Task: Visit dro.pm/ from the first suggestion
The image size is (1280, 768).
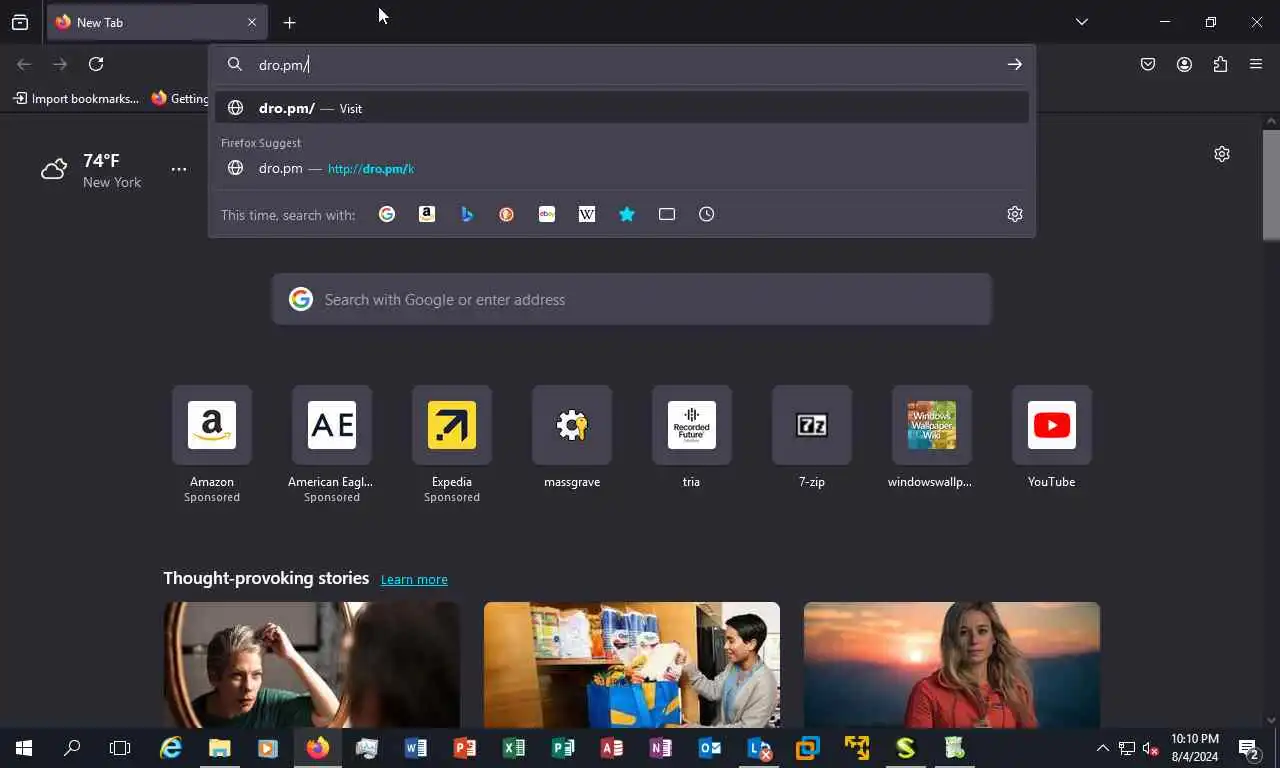Action: point(622,108)
